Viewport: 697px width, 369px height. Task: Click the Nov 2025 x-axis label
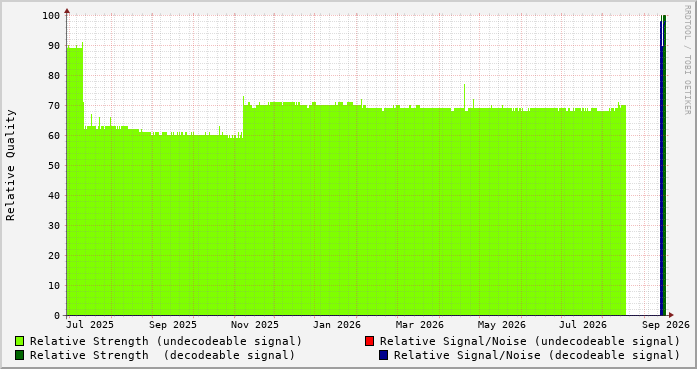255,325
